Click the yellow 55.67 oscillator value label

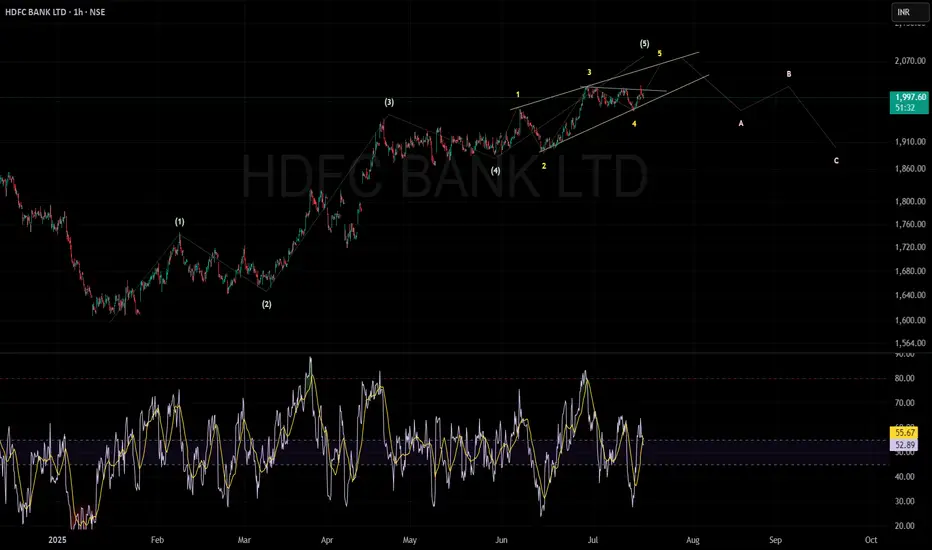tap(904, 433)
